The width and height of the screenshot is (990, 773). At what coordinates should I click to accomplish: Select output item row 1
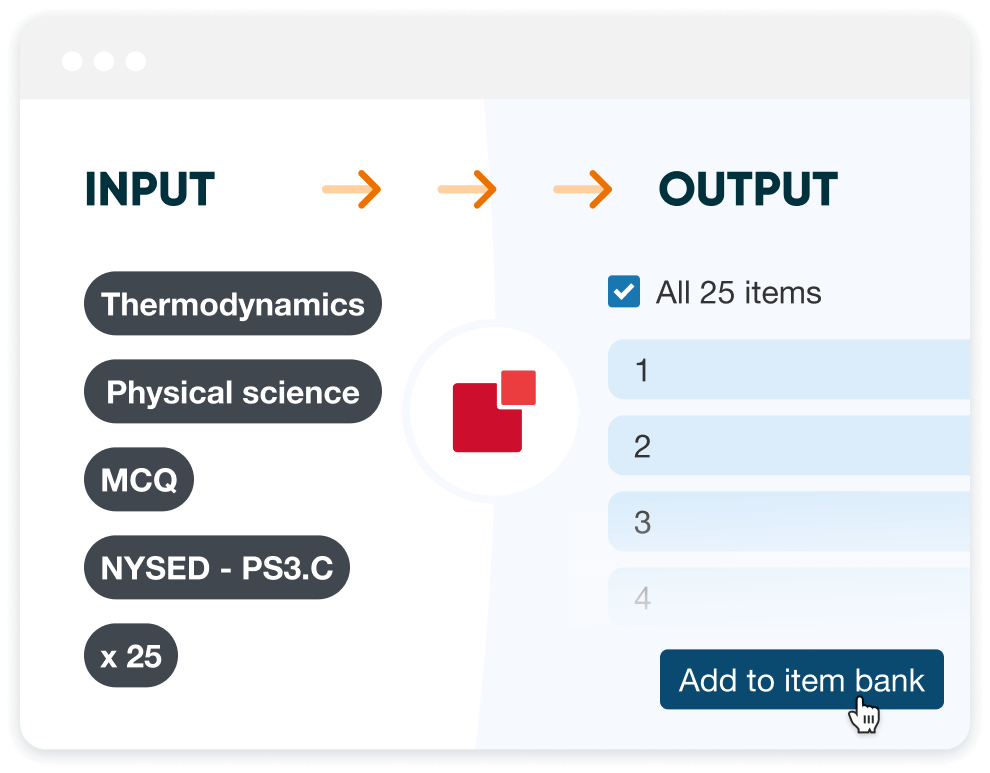[788, 370]
